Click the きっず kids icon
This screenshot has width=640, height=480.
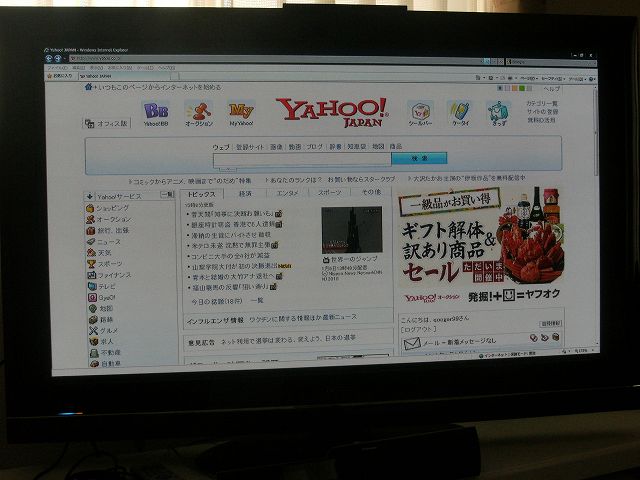point(499,112)
